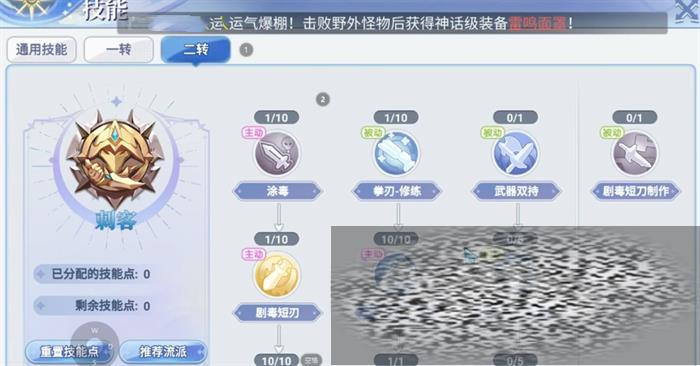Image resolution: width=700 pixels, height=366 pixels.
Task: Select the 剧毒短刀制作 skill icon
Action: click(635, 153)
